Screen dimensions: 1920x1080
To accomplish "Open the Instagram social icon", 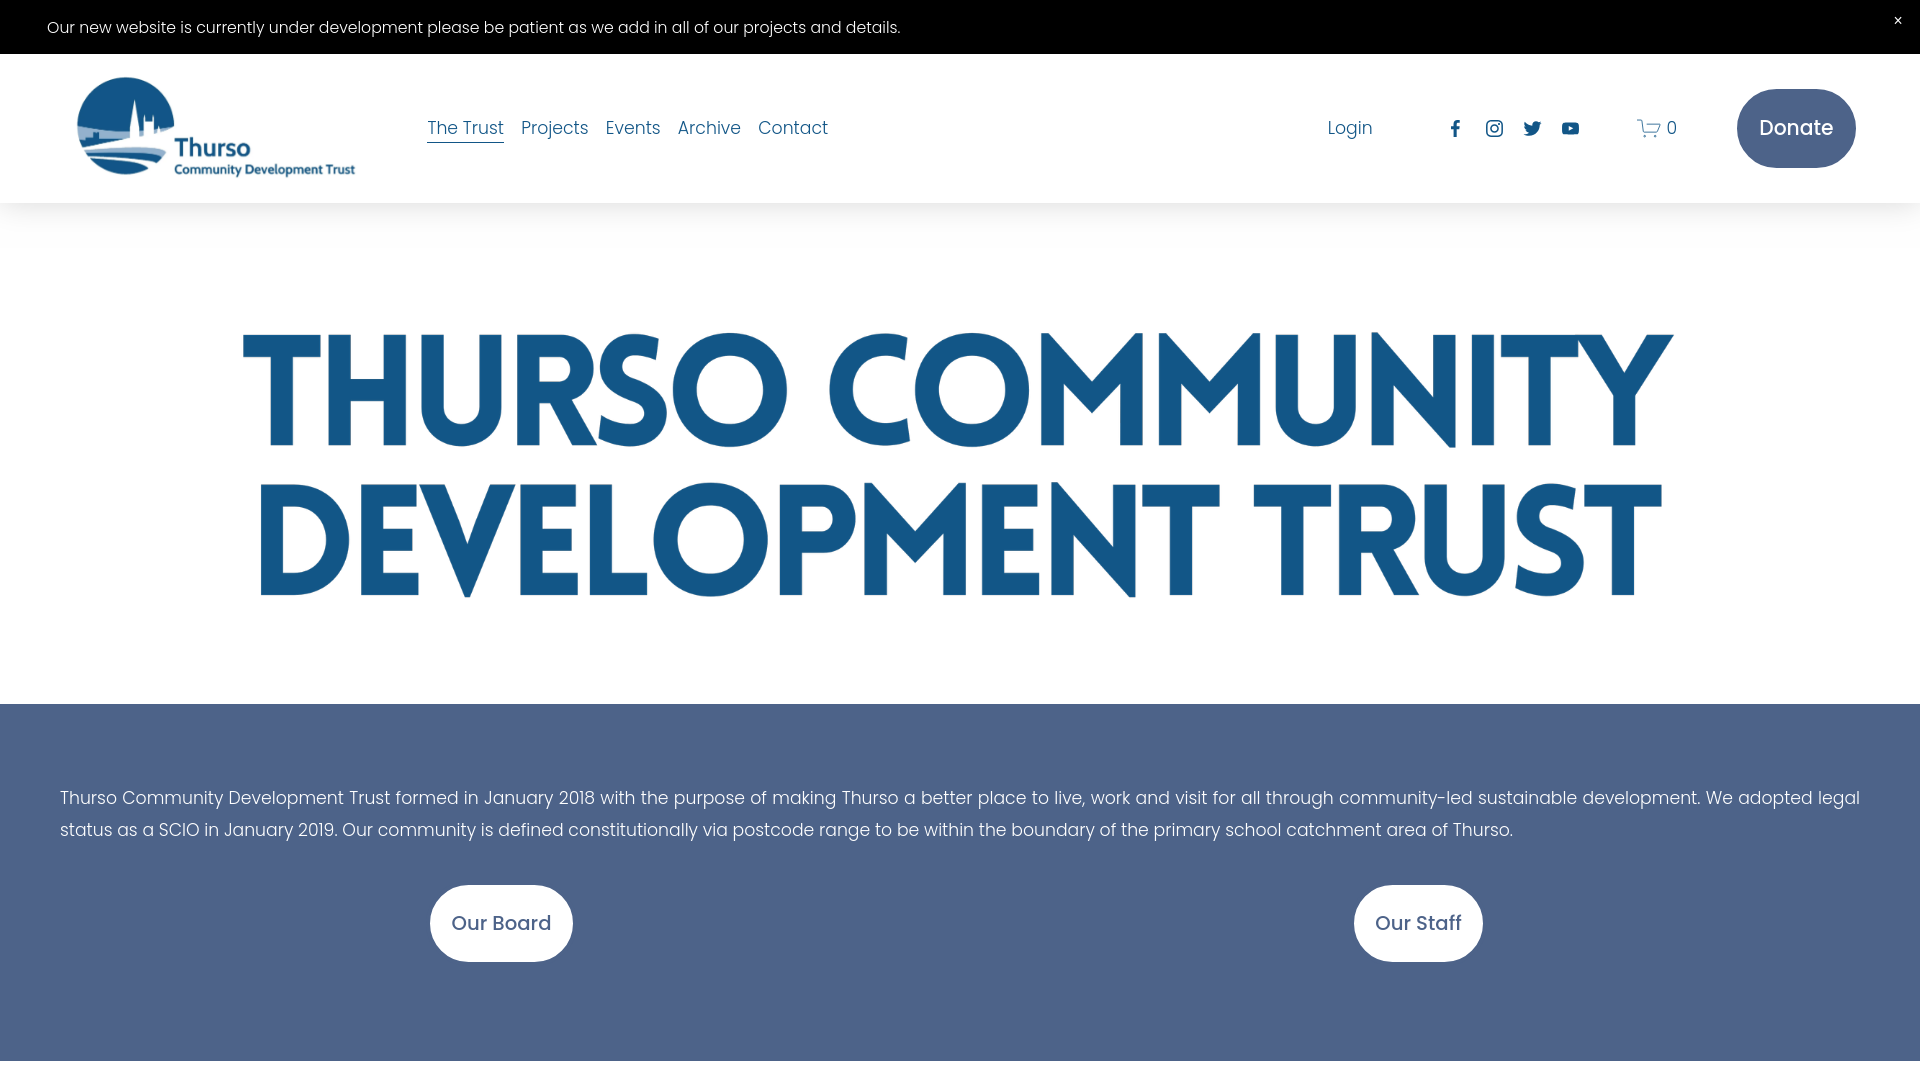I will coord(1494,128).
